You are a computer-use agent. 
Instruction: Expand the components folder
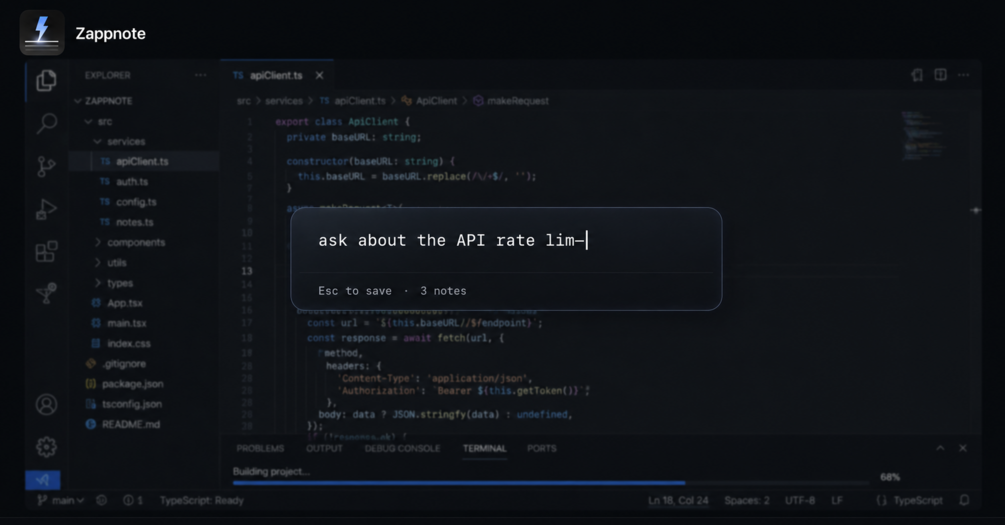click(x=130, y=242)
